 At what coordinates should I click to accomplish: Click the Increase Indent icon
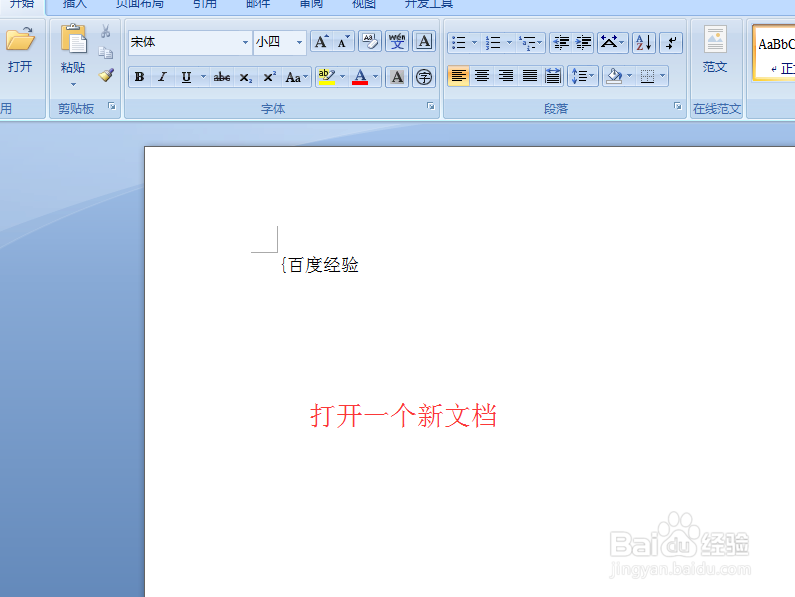pyautogui.click(x=583, y=43)
